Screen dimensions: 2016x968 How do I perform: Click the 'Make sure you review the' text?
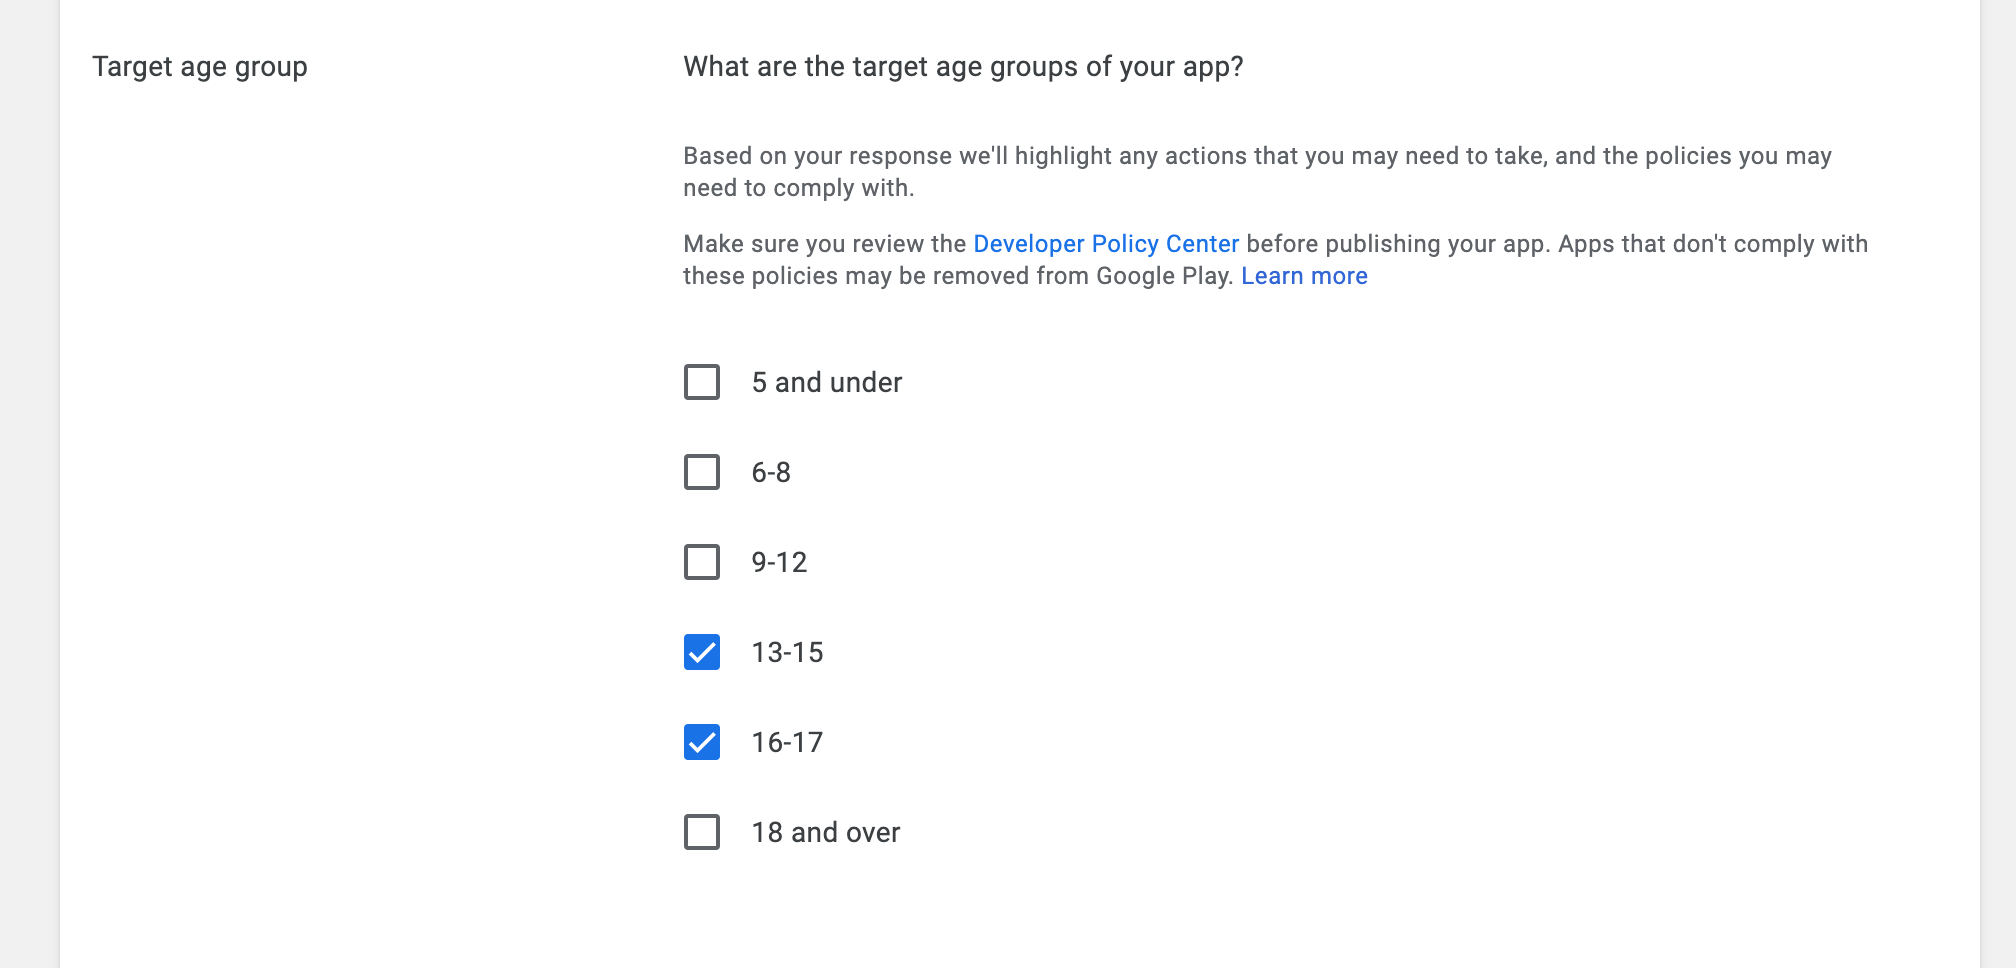coord(824,244)
